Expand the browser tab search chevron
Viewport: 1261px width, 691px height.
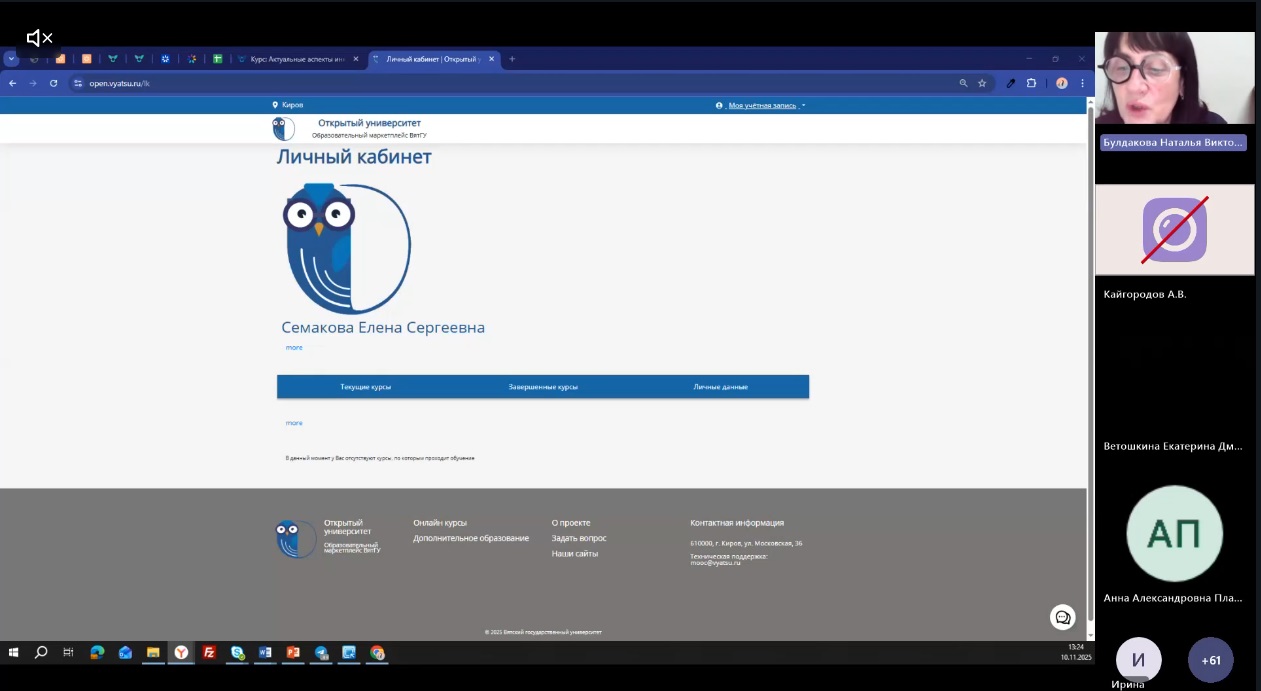point(11,59)
